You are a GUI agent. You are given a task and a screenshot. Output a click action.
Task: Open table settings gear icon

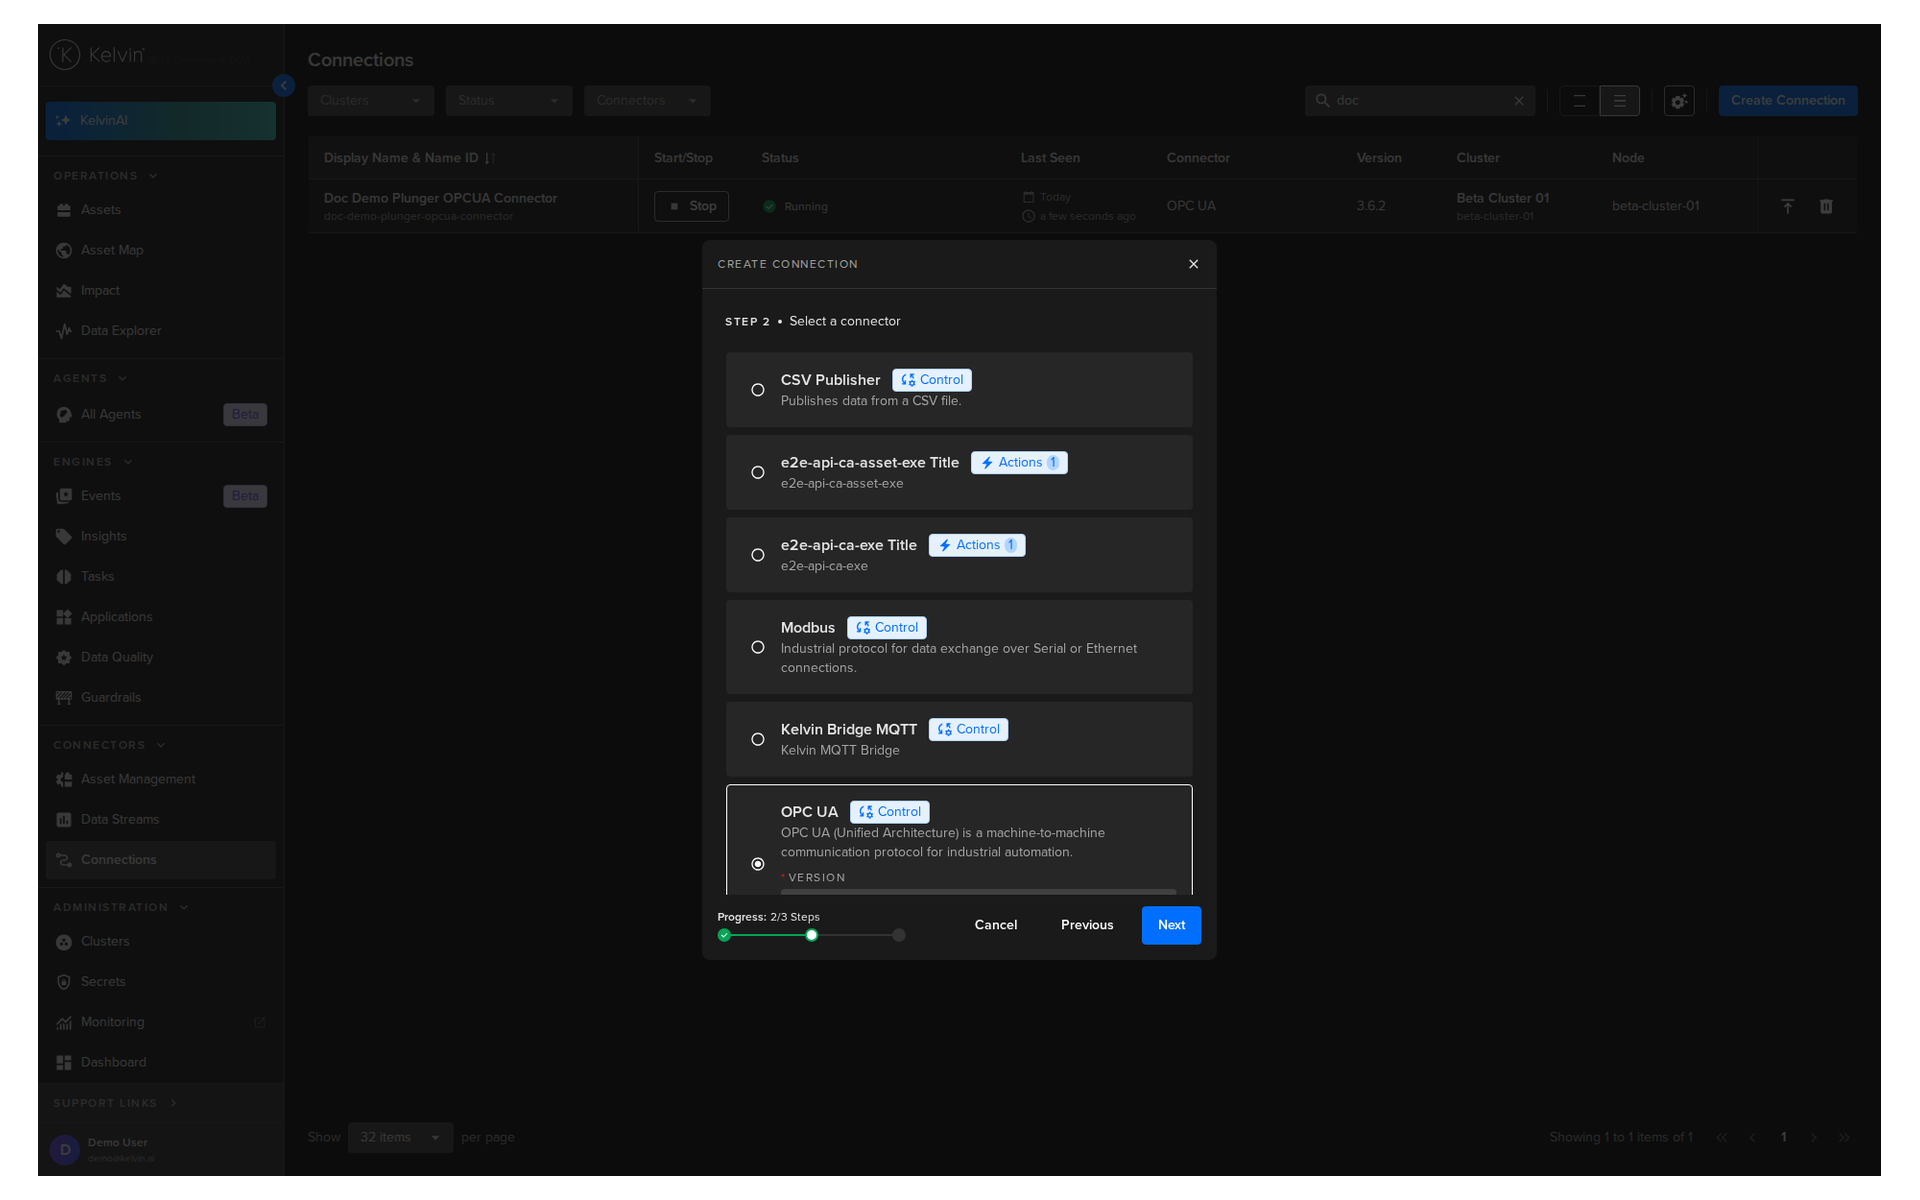point(1679,101)
